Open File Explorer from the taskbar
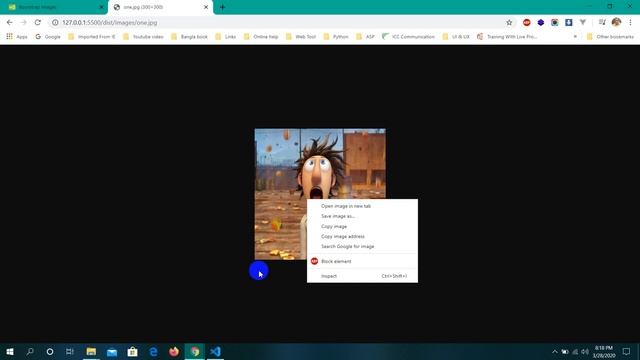Screen dimensions: 640x360 [91, 351]
